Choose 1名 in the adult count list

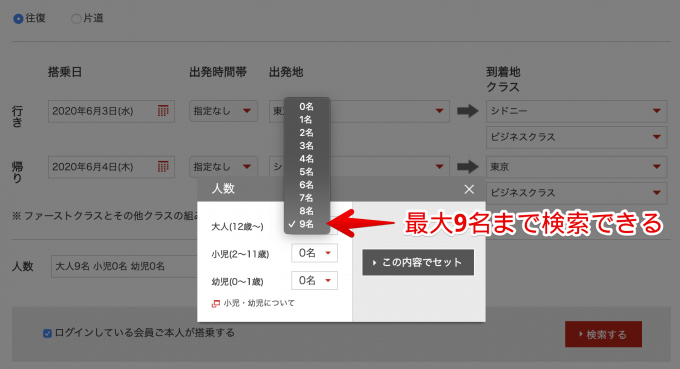[307, 120]
